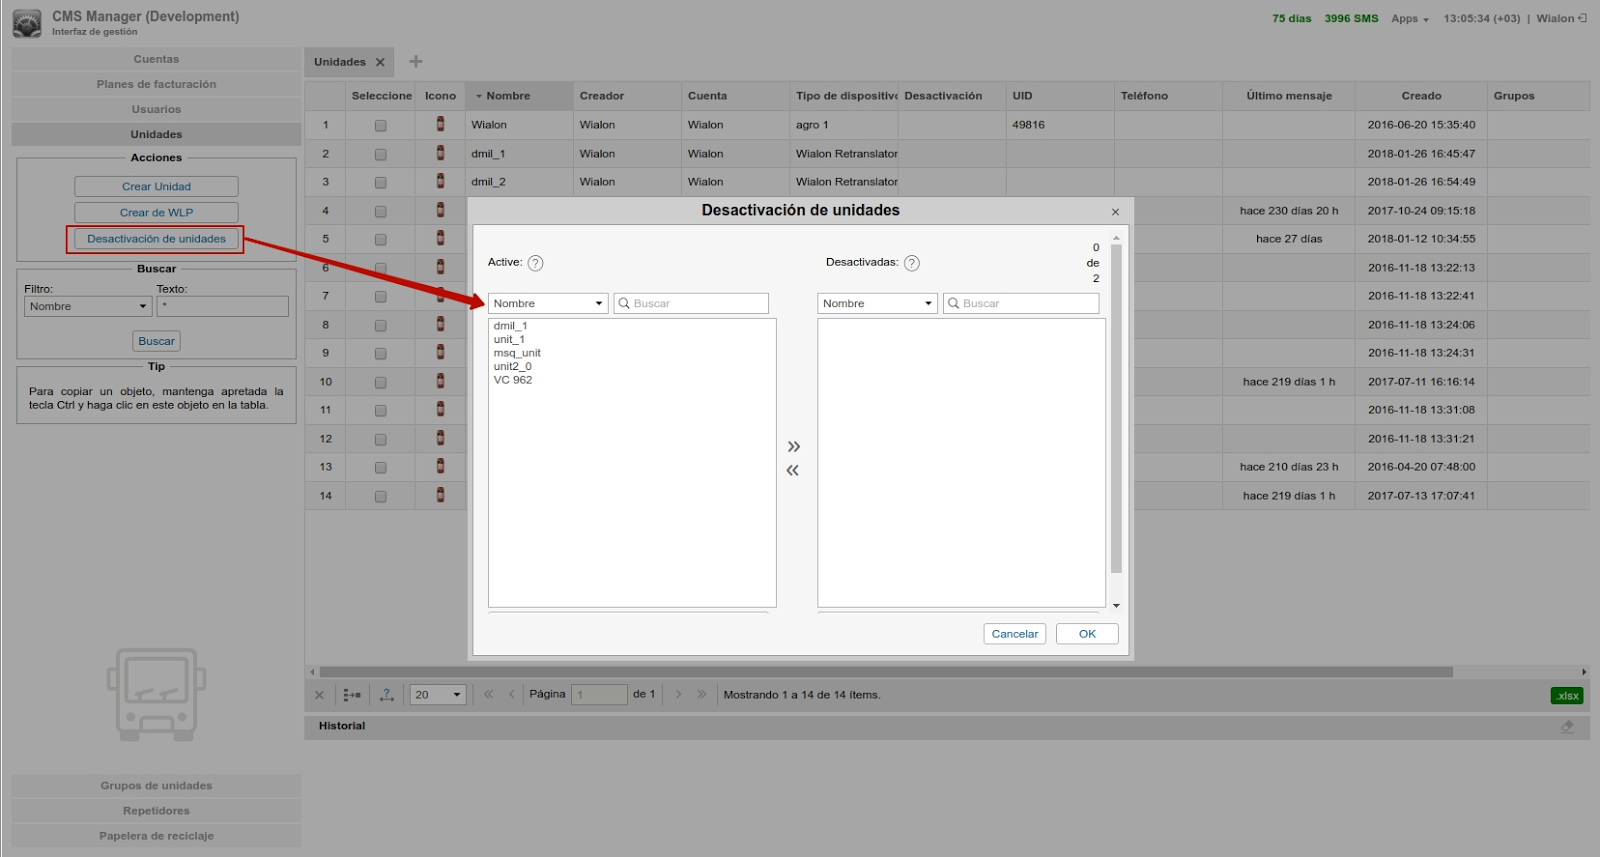Click the move-right double arrow in the dialog

pyautogui.click(x=793, y=447)
